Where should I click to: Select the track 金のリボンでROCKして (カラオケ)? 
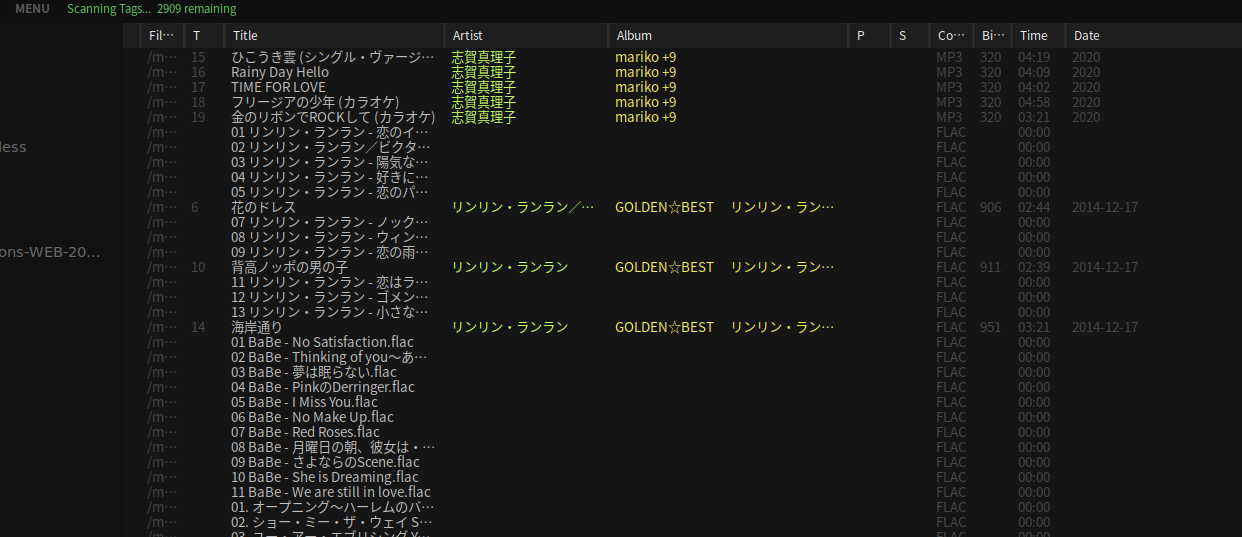[x=333, y=117]
